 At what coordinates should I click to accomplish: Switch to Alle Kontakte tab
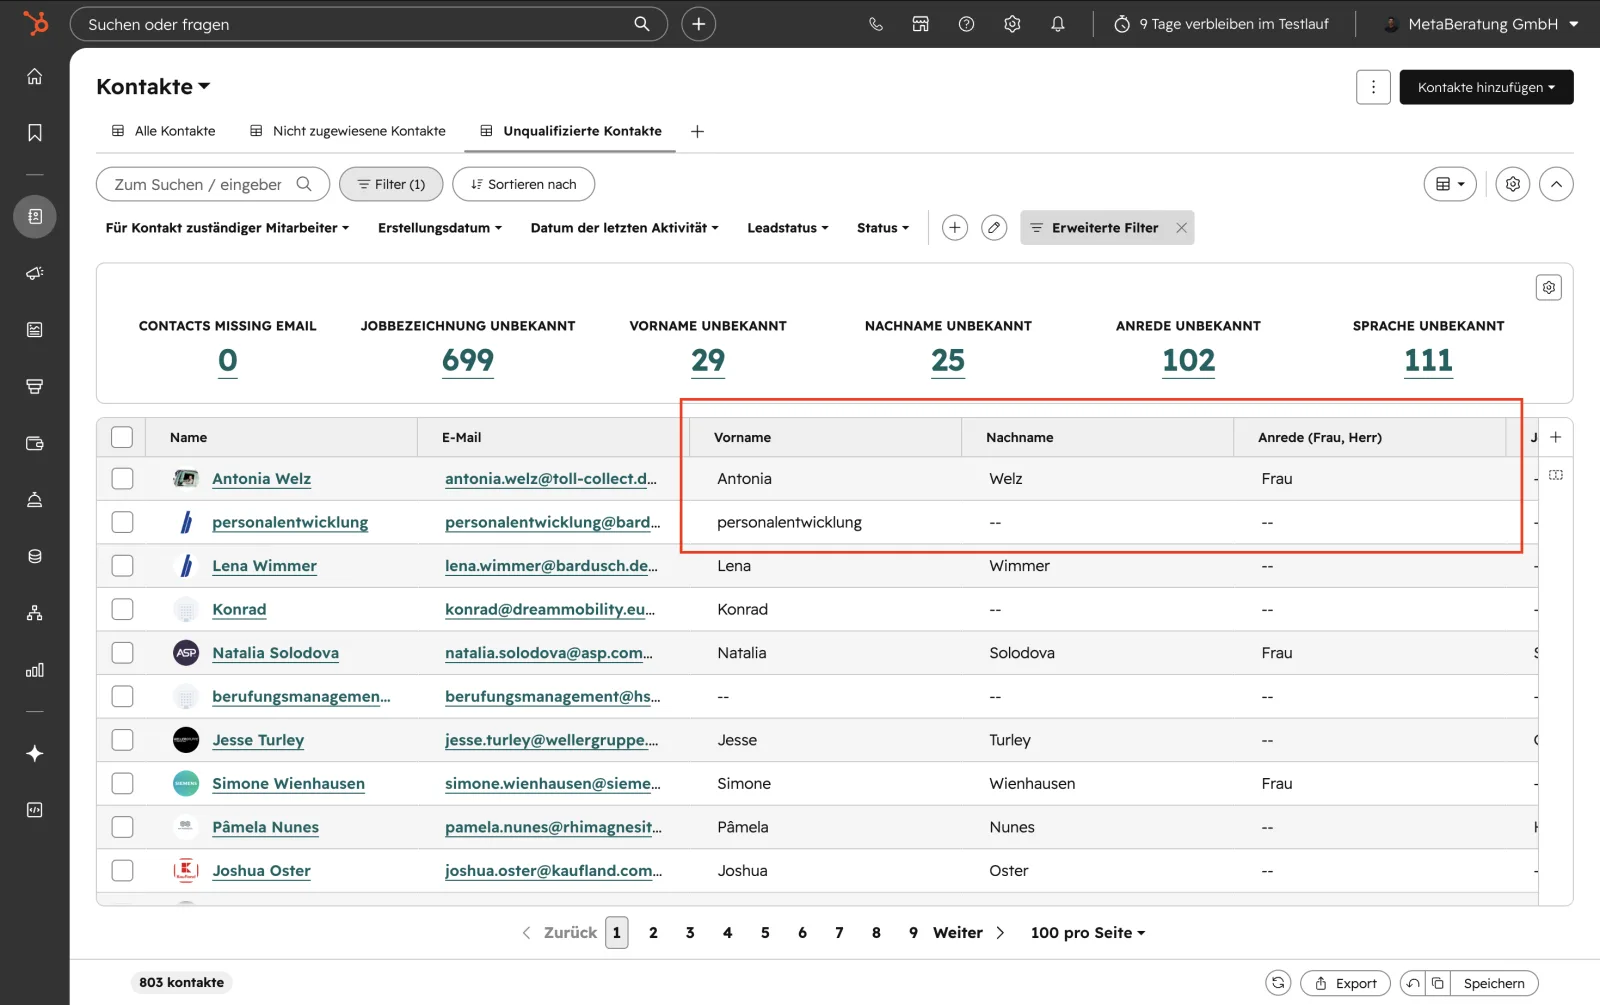pyautogui.click(x=164, y=131)
